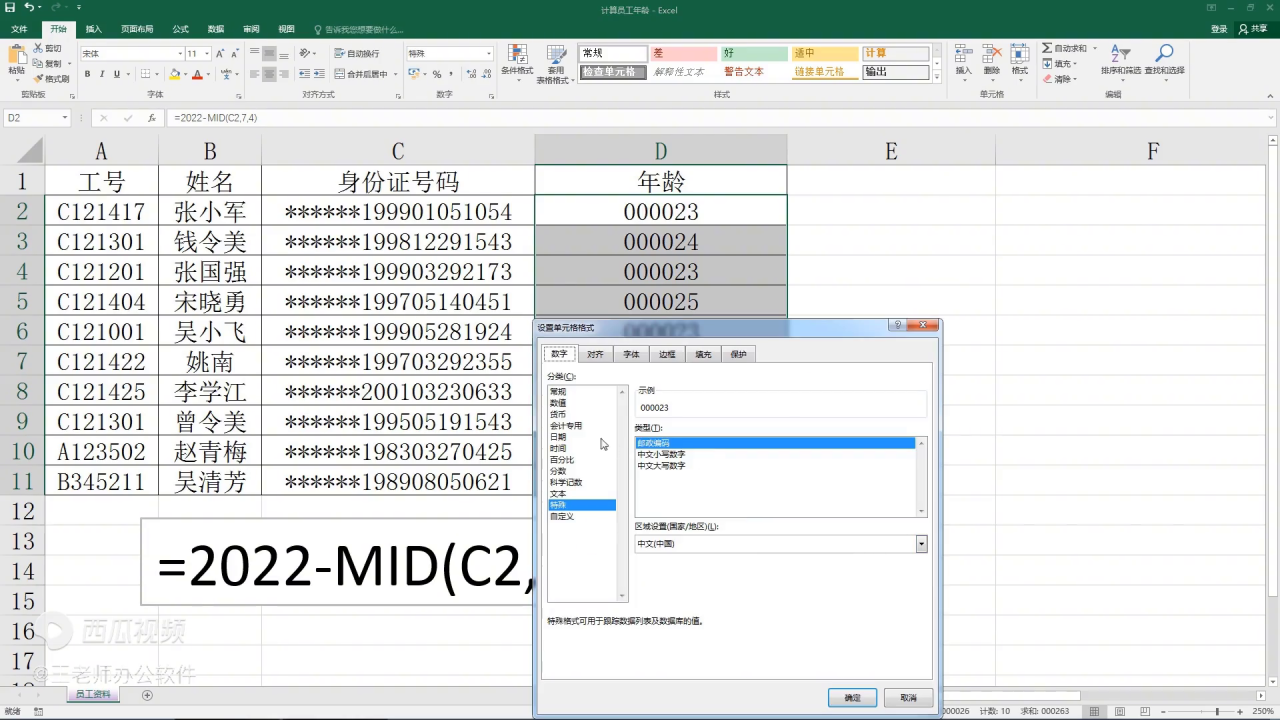This screenshot has width=1280, height=720.
Task: Click the red Font Color A button
Action: [x=197, y=74]
